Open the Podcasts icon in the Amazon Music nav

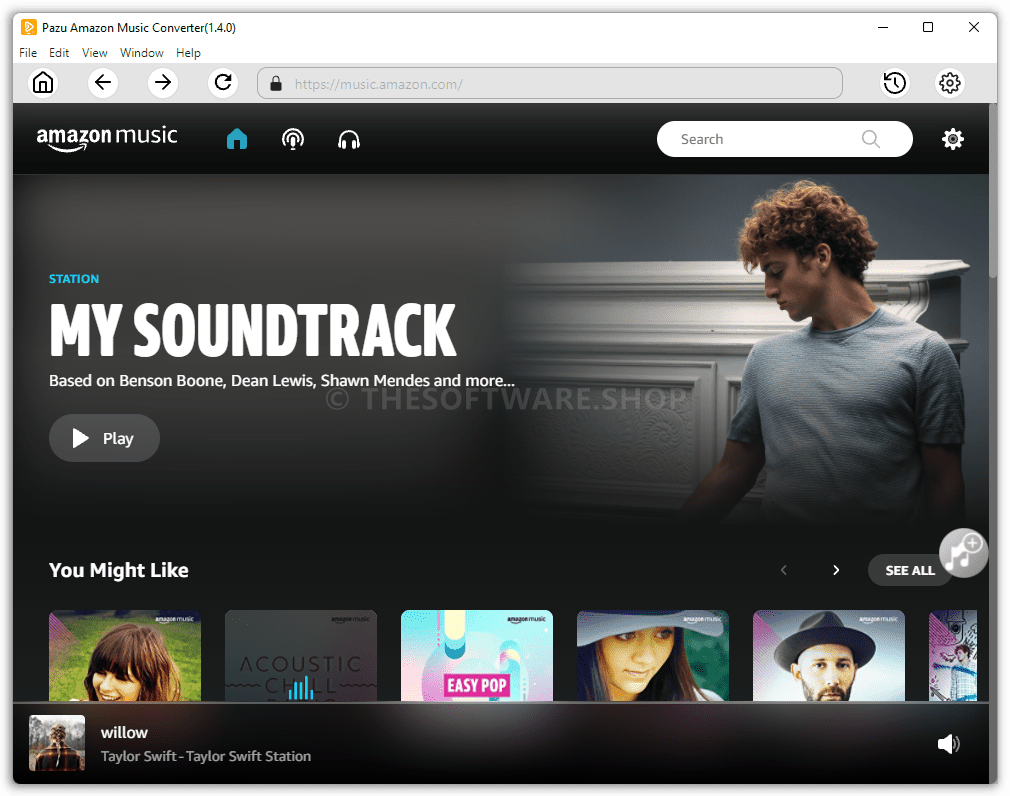(x=293, y=139)
